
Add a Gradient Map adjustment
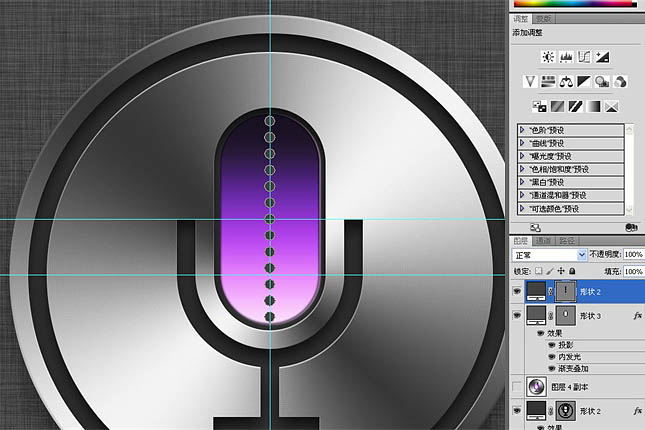pyautogui.click(x=593, y=107)
